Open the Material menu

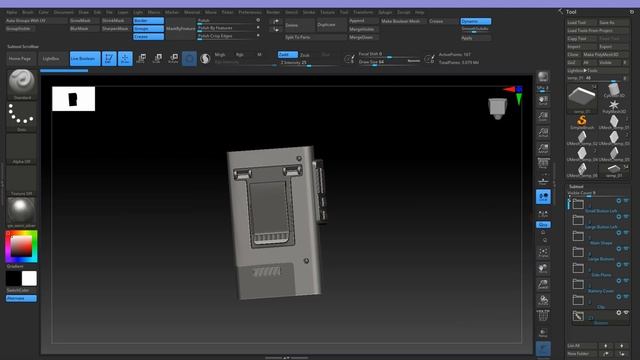click(192, 12)
